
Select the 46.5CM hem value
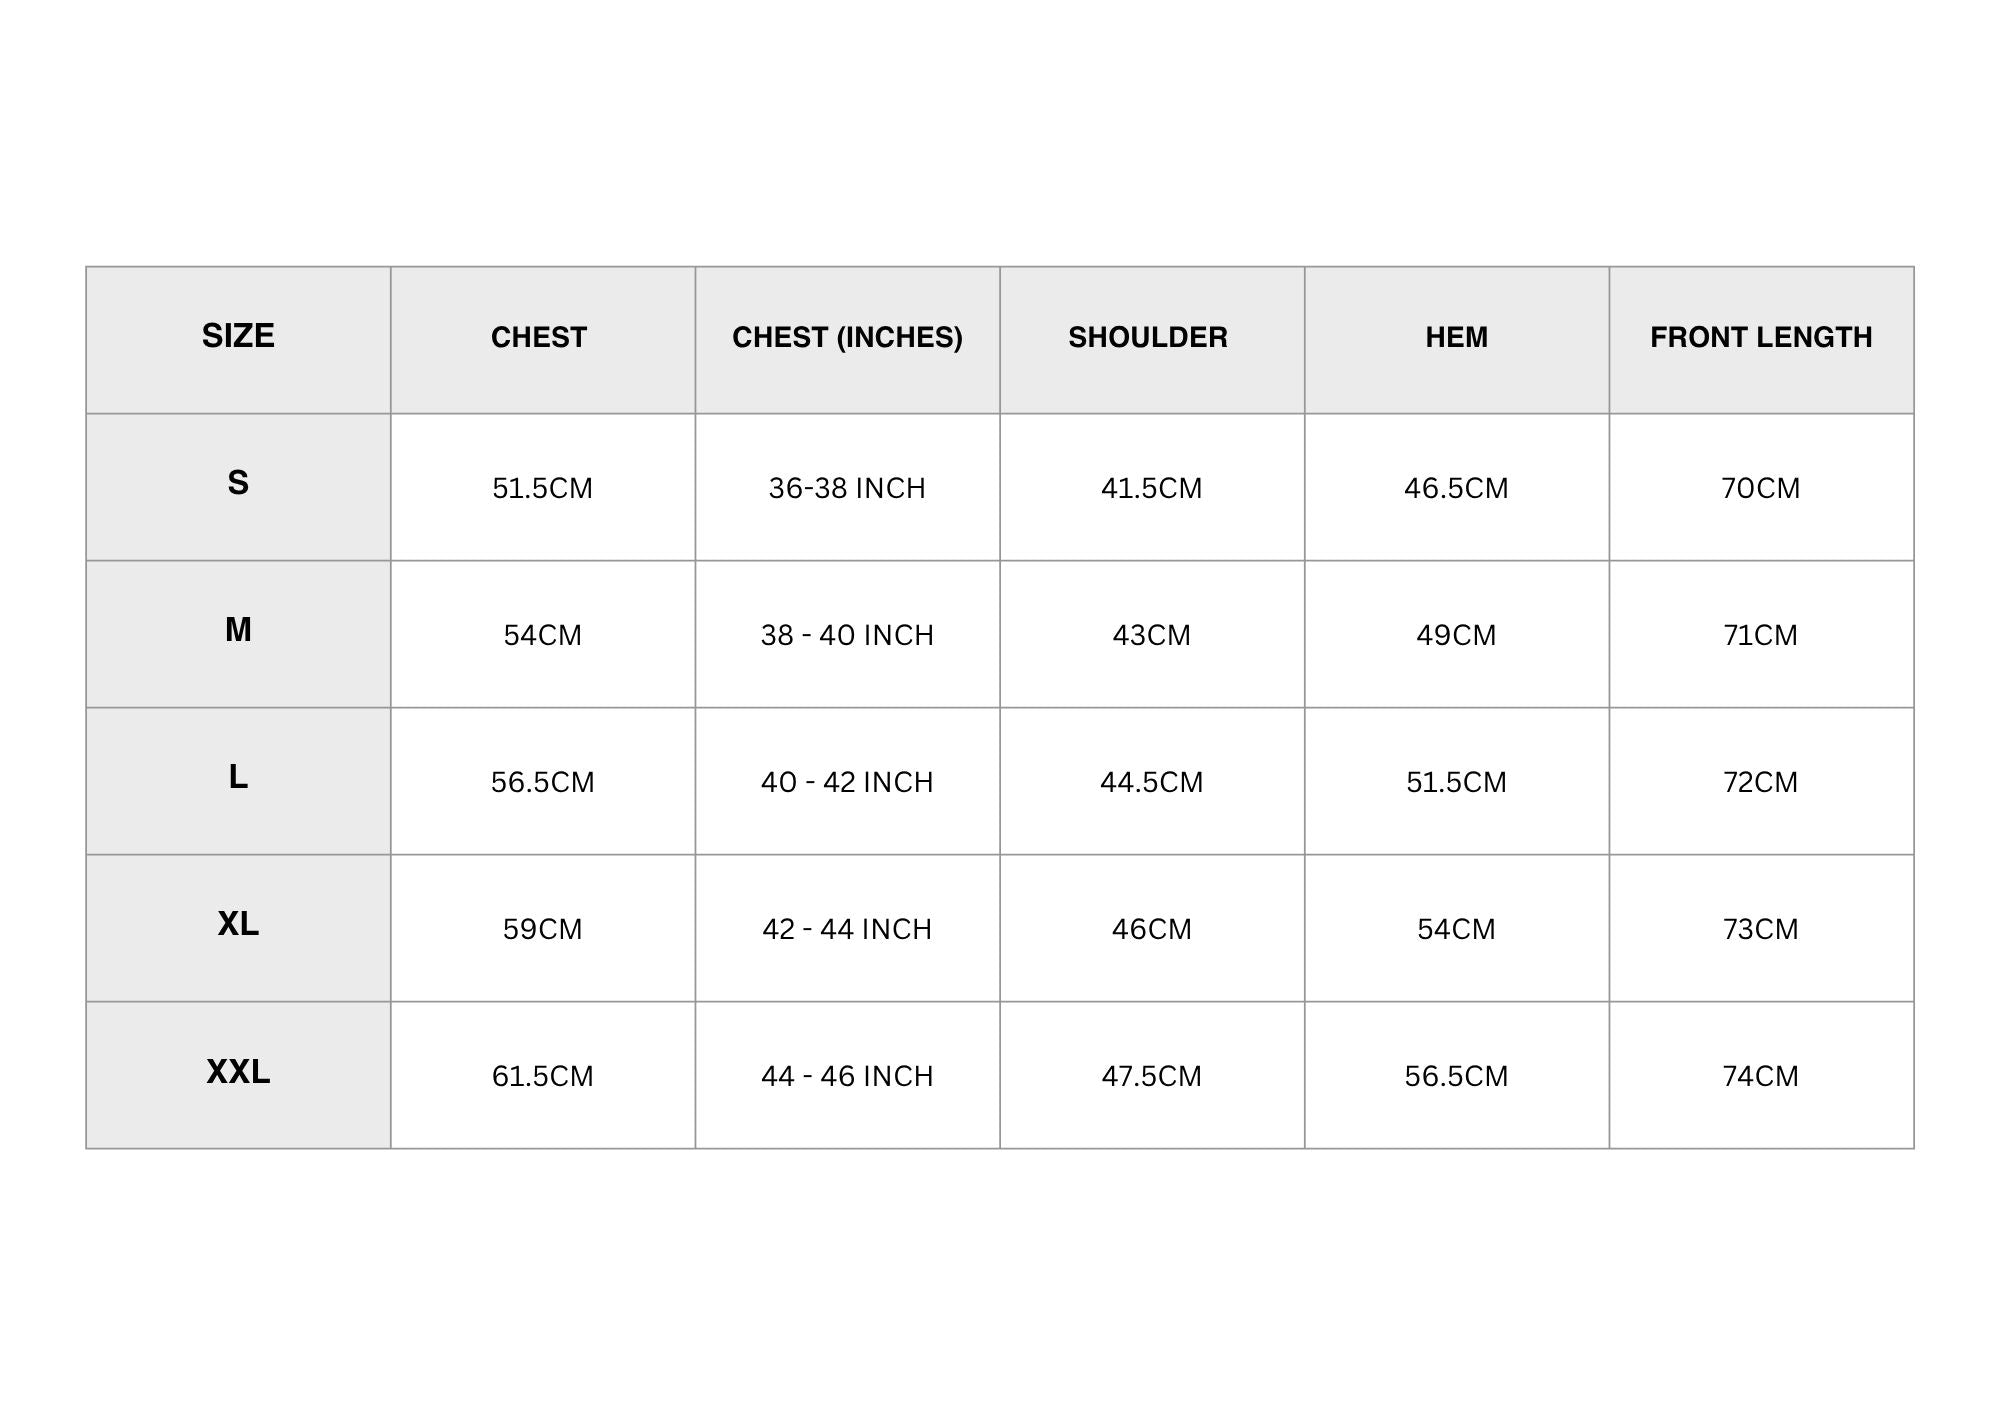(1456, 488)
